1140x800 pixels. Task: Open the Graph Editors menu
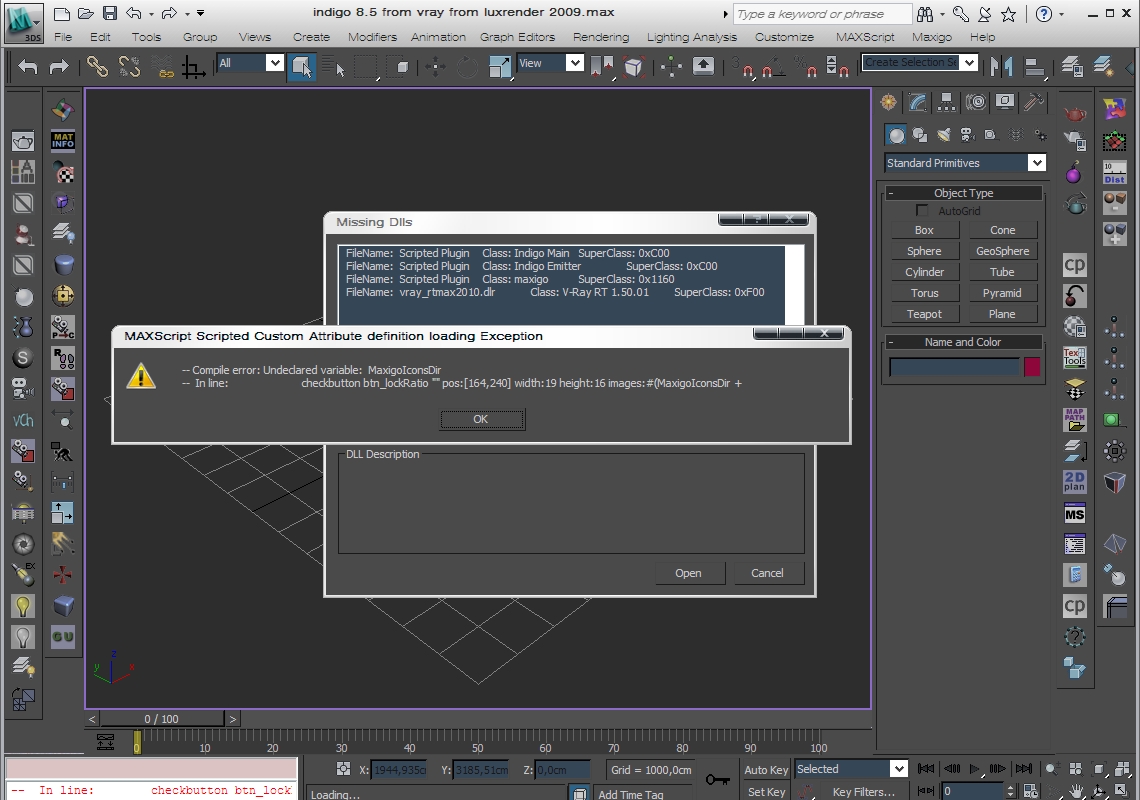pyautogui.click(x=517, y=37)
